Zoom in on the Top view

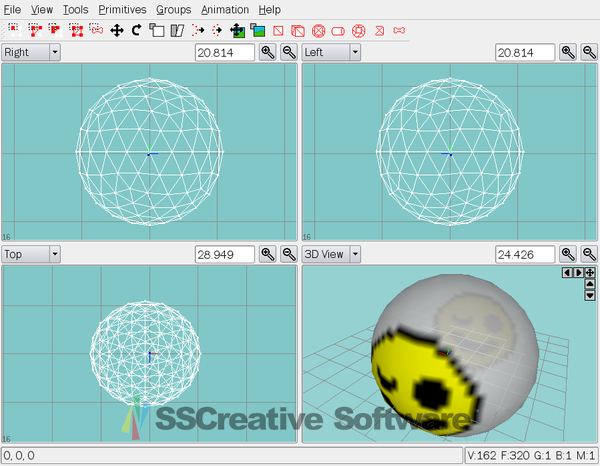(268, 254)
